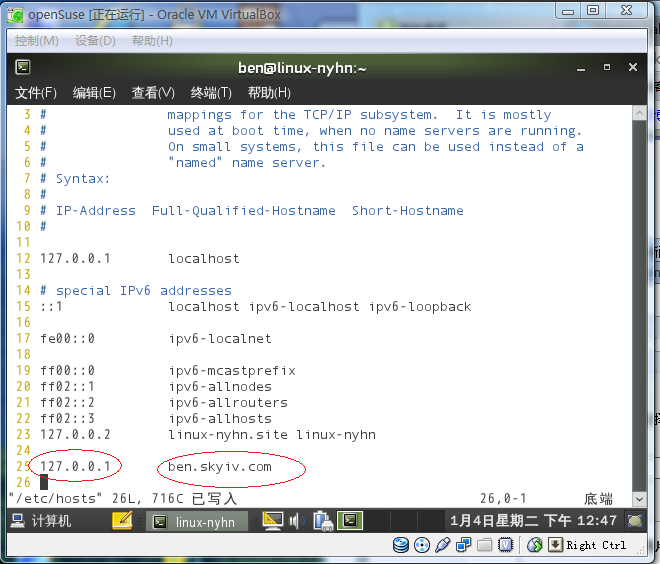Image resolution: width=660 pixels, height=564 pixels.
Task: Click ipv6-allrouters on line 21
Action: [228, 403]
